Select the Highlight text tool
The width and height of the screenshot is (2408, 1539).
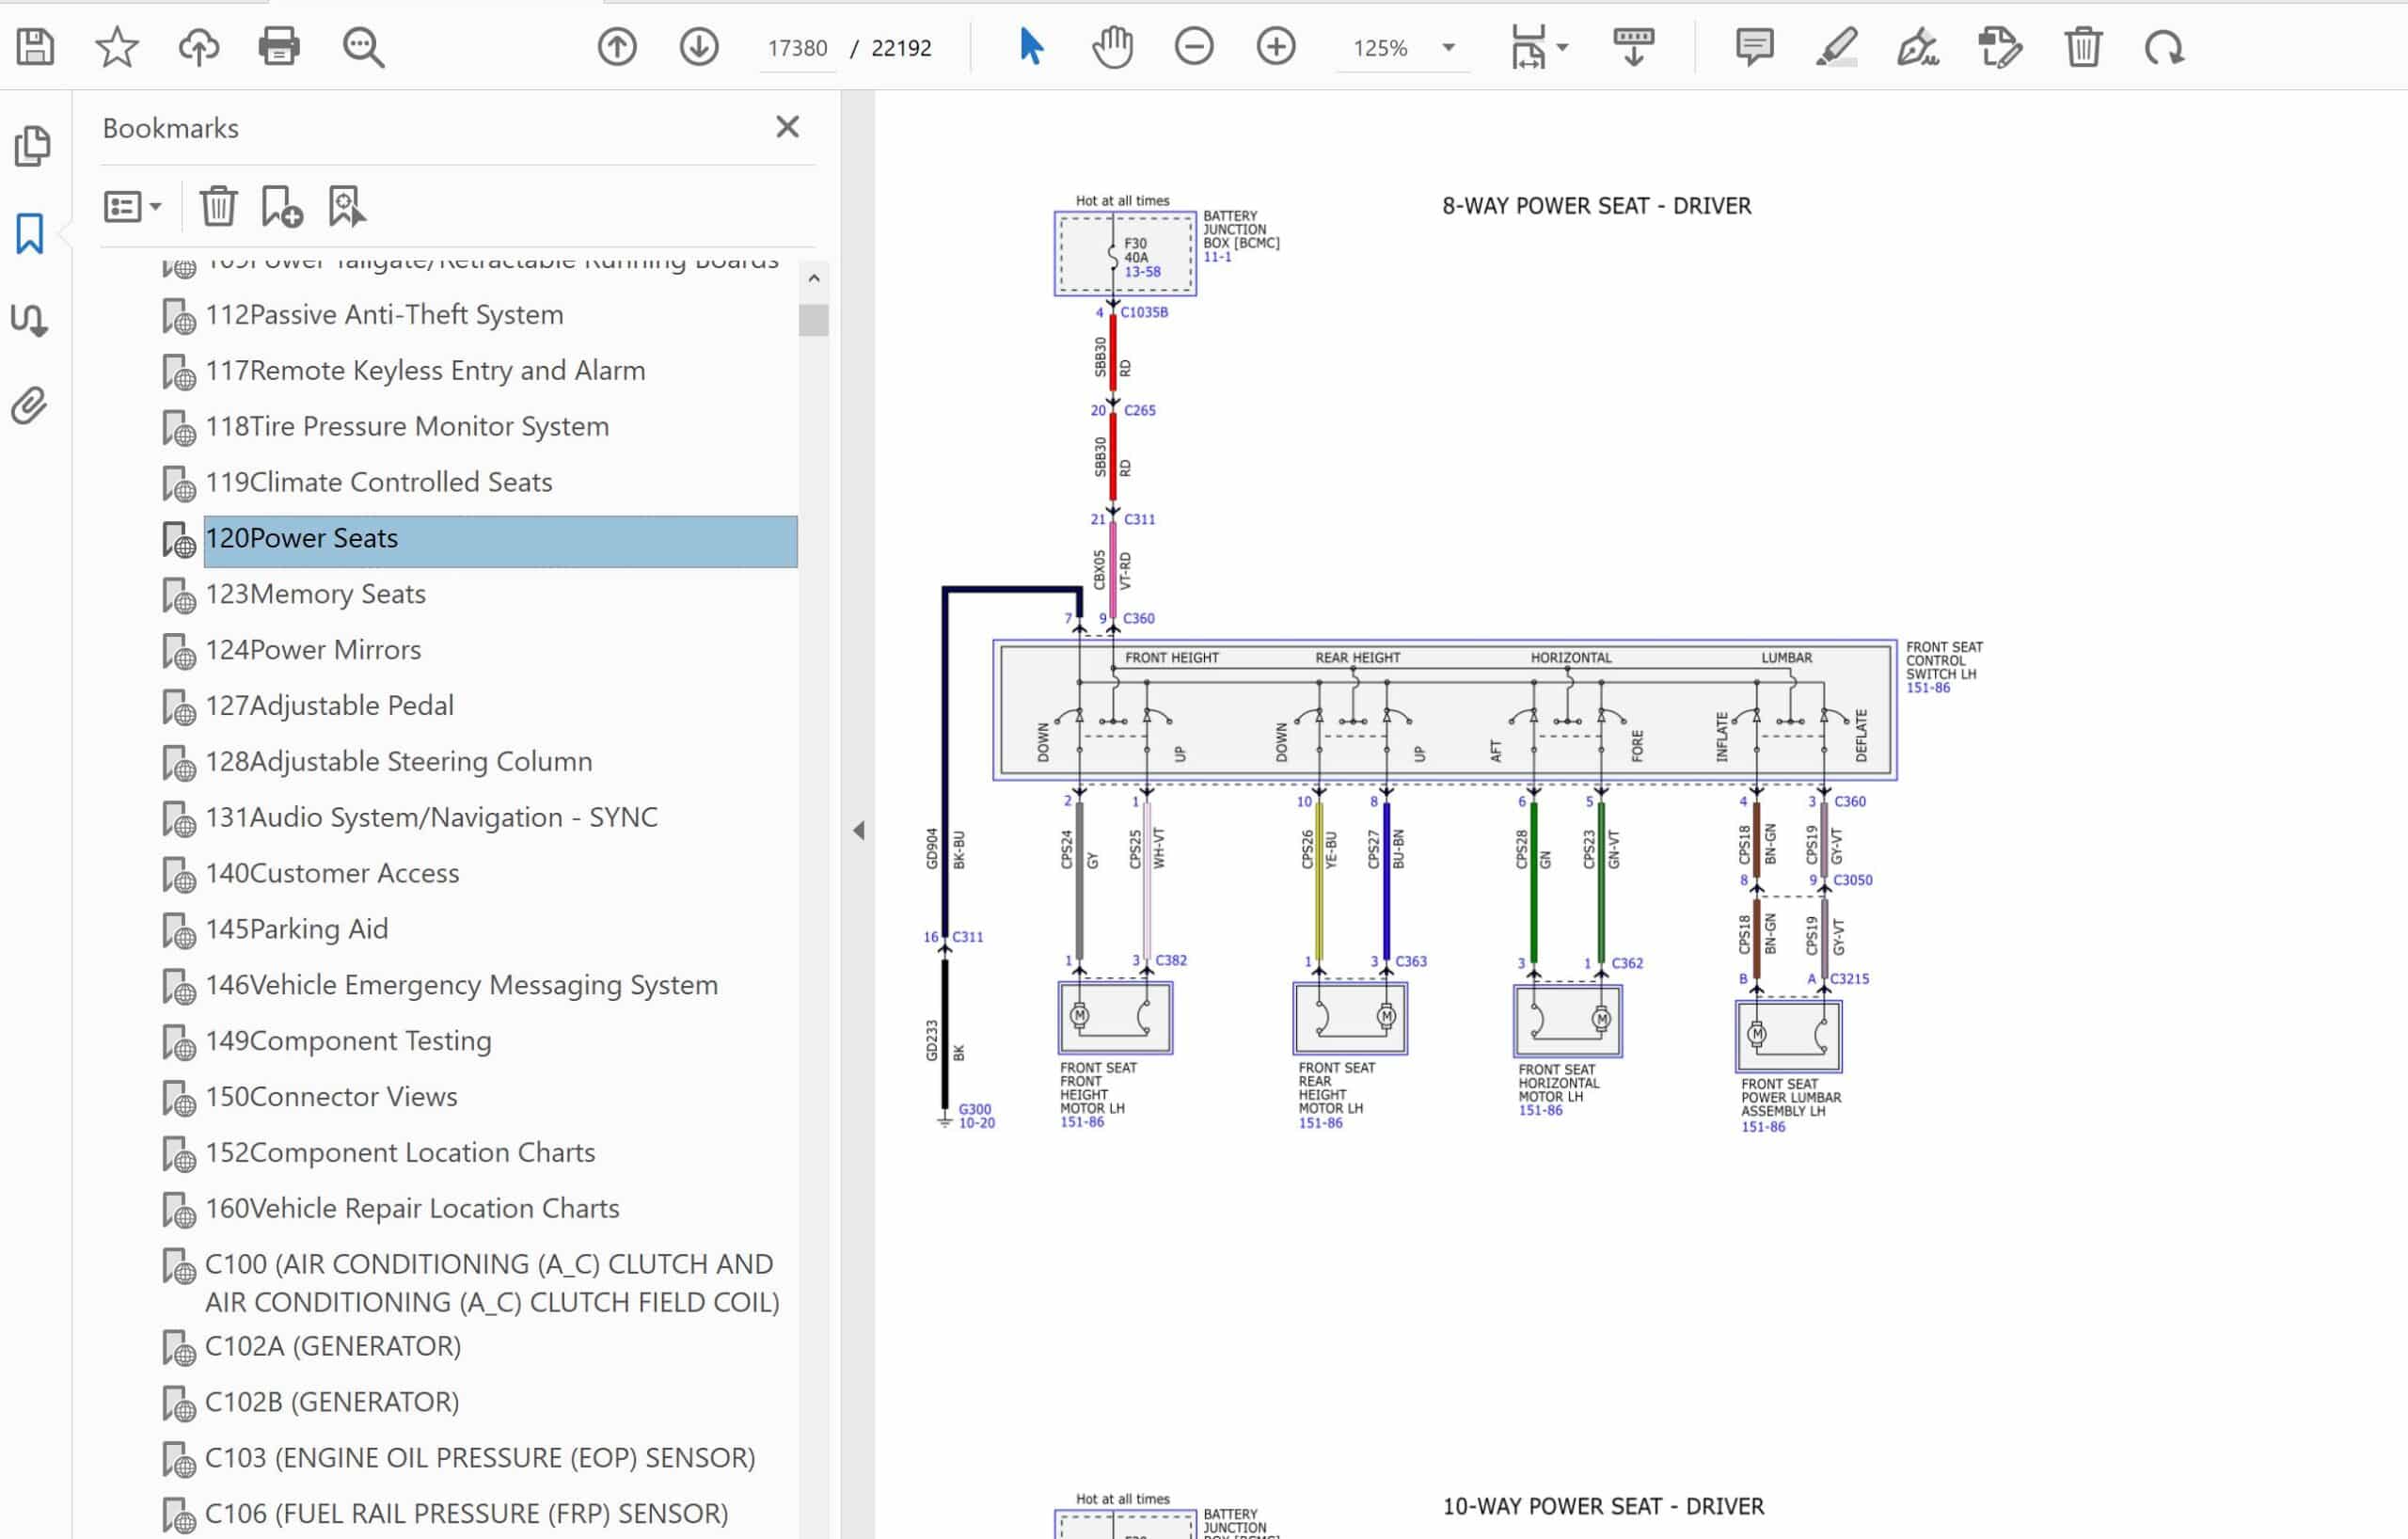tap(1836, 47)
